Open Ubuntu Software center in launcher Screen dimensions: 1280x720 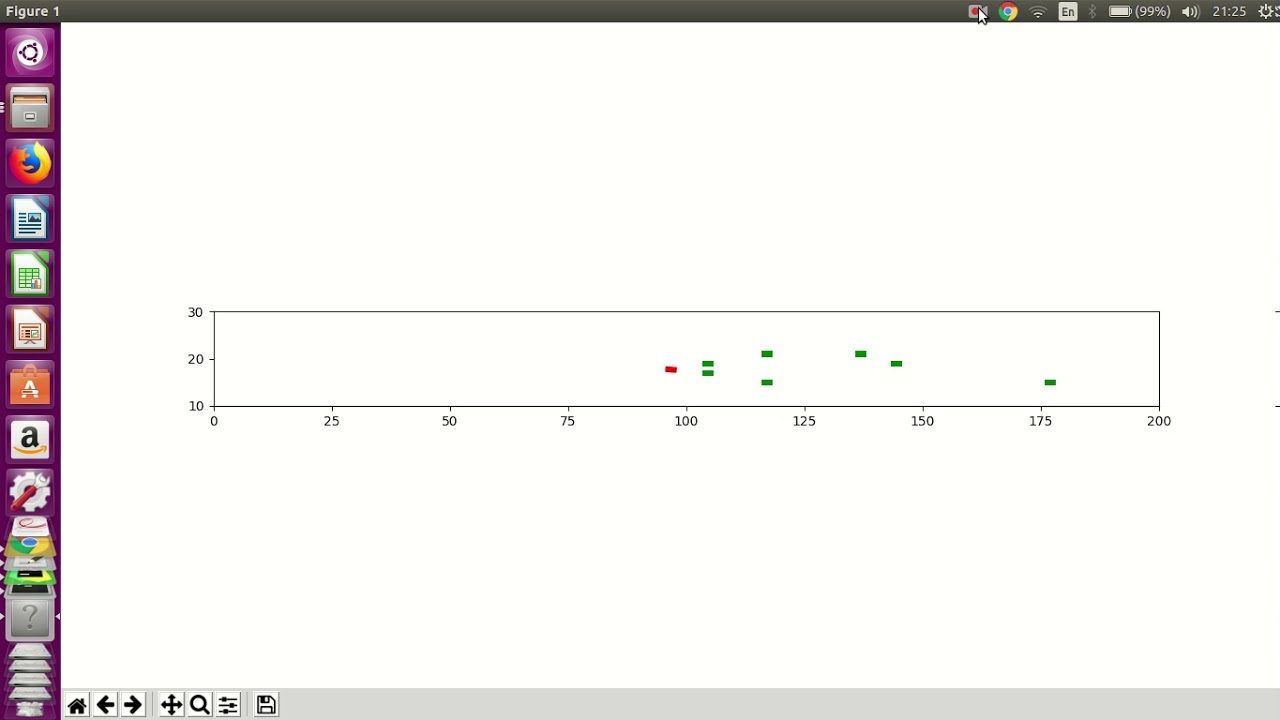(x=30, y=383)
